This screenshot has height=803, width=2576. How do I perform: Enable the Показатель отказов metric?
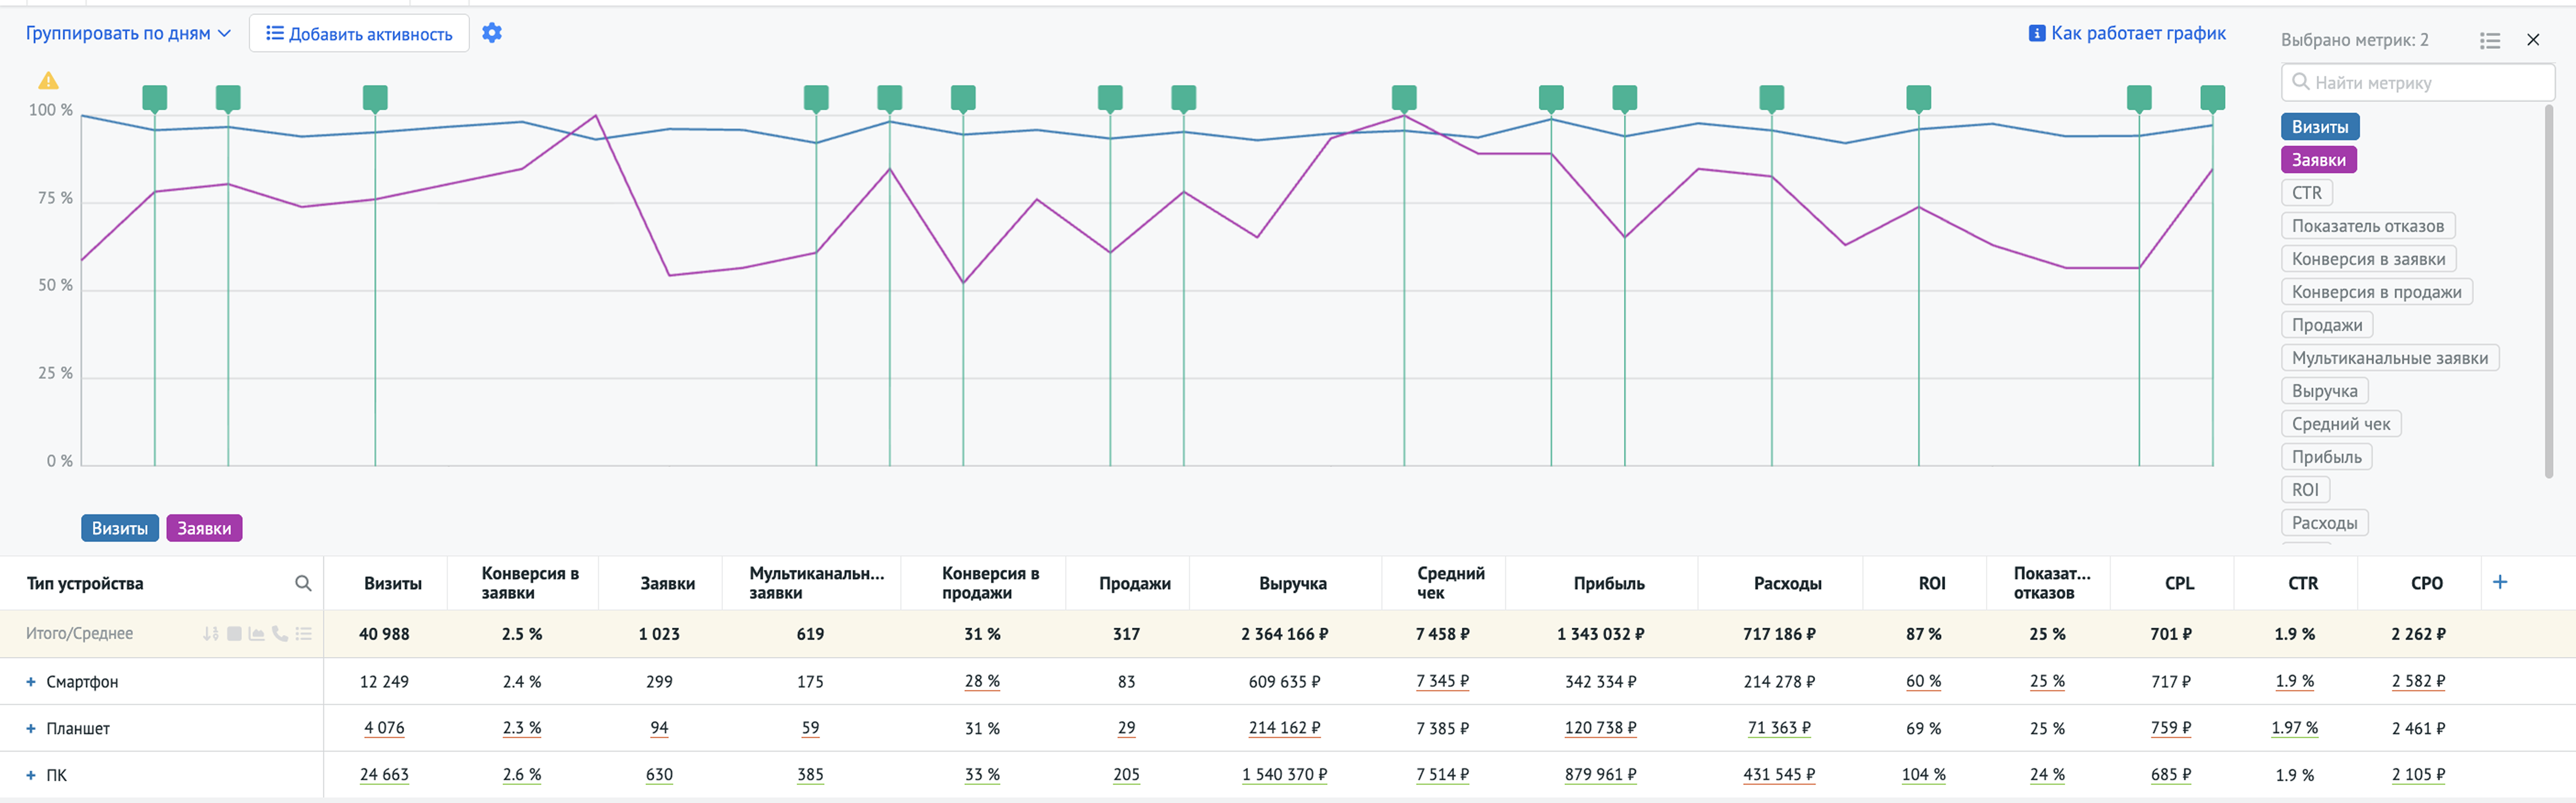point(2367,226)
